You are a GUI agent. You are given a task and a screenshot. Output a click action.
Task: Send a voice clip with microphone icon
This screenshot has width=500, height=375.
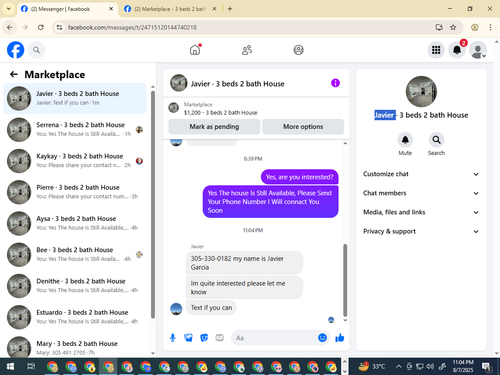(x=173, y=338)
